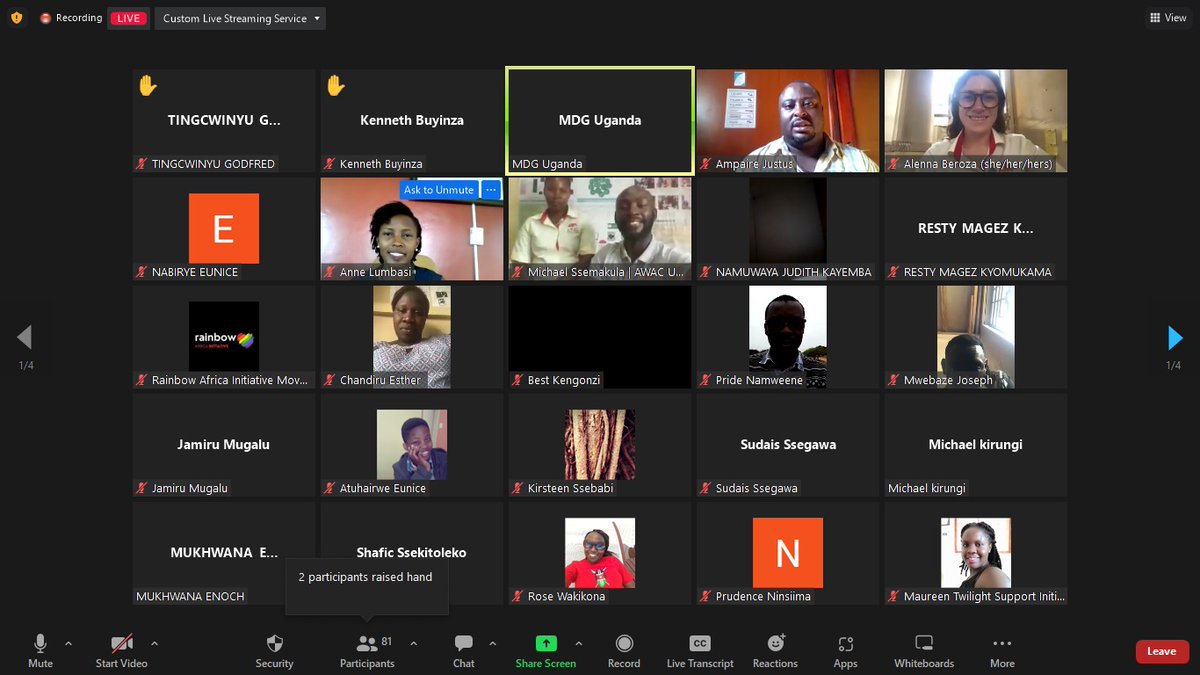
Task: Select Ampaire Justus video tile
Action: point(788,121)
